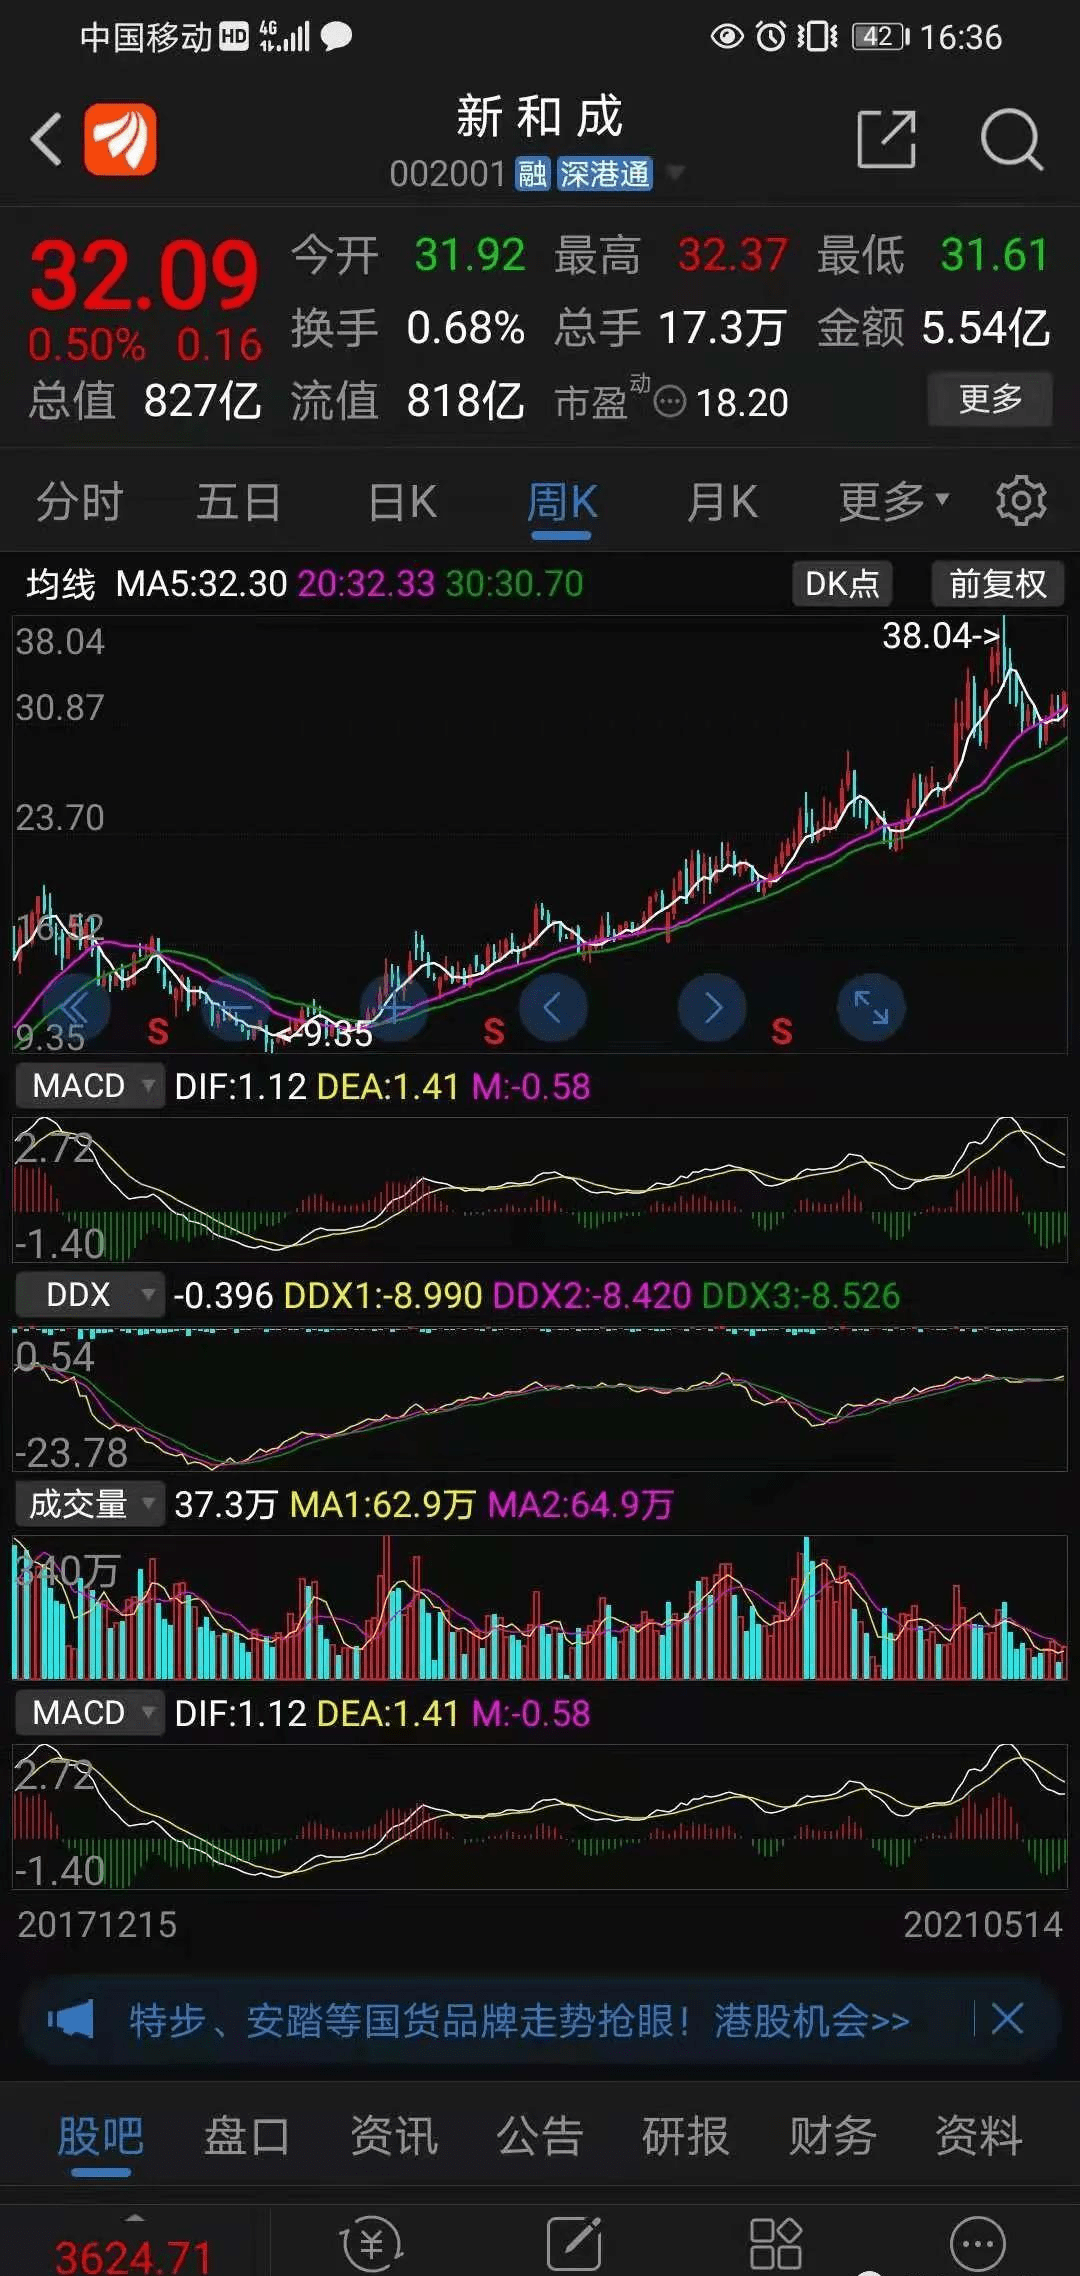Tap the 更多 button in the quote panel
This screenshot has width=1080, height=2276.
point(990,399)
